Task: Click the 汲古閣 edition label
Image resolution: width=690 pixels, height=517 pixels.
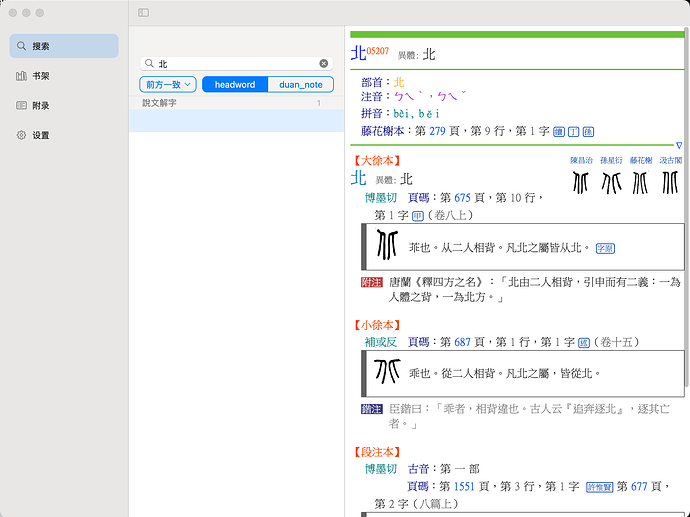Action: [x=671, y=160]
